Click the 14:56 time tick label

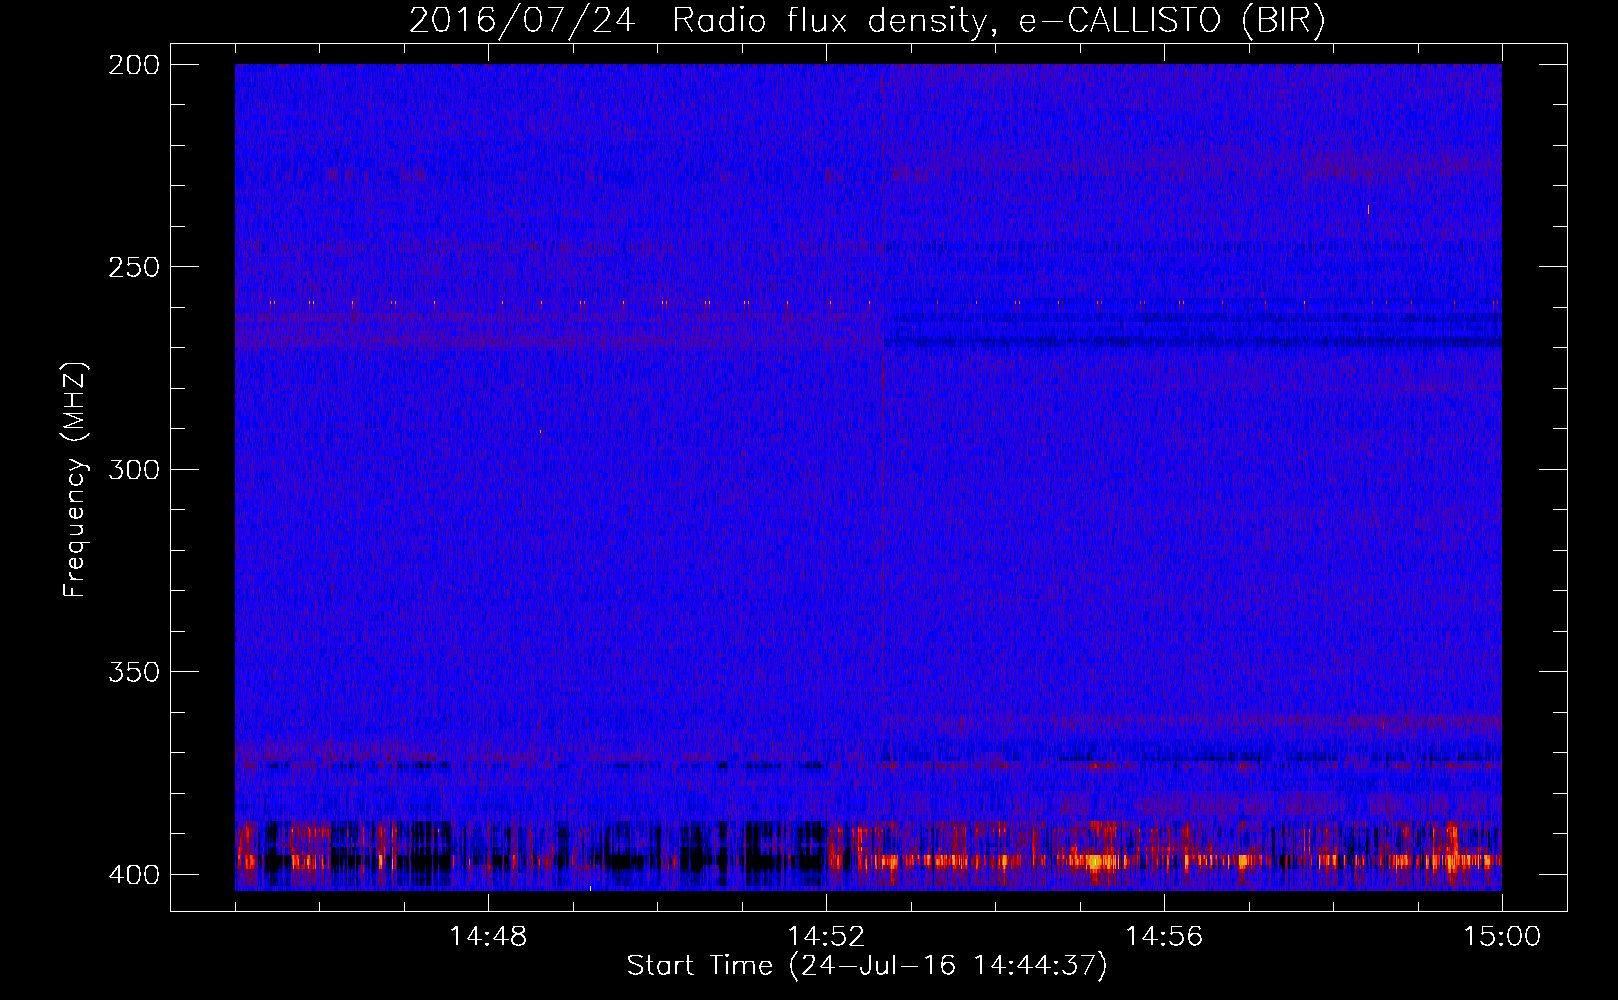pyautogui.click(x=1164, y=936)
